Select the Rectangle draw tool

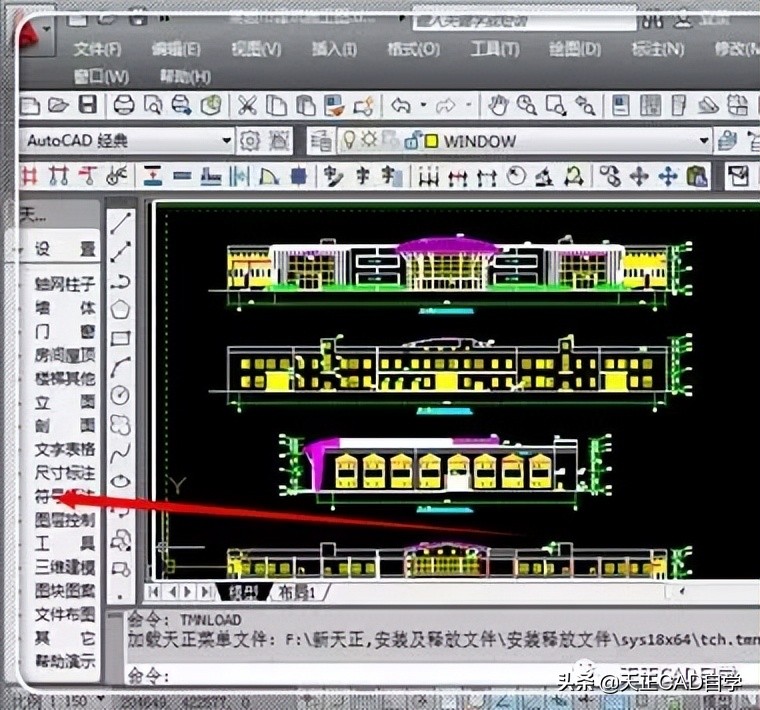(121, 338)
